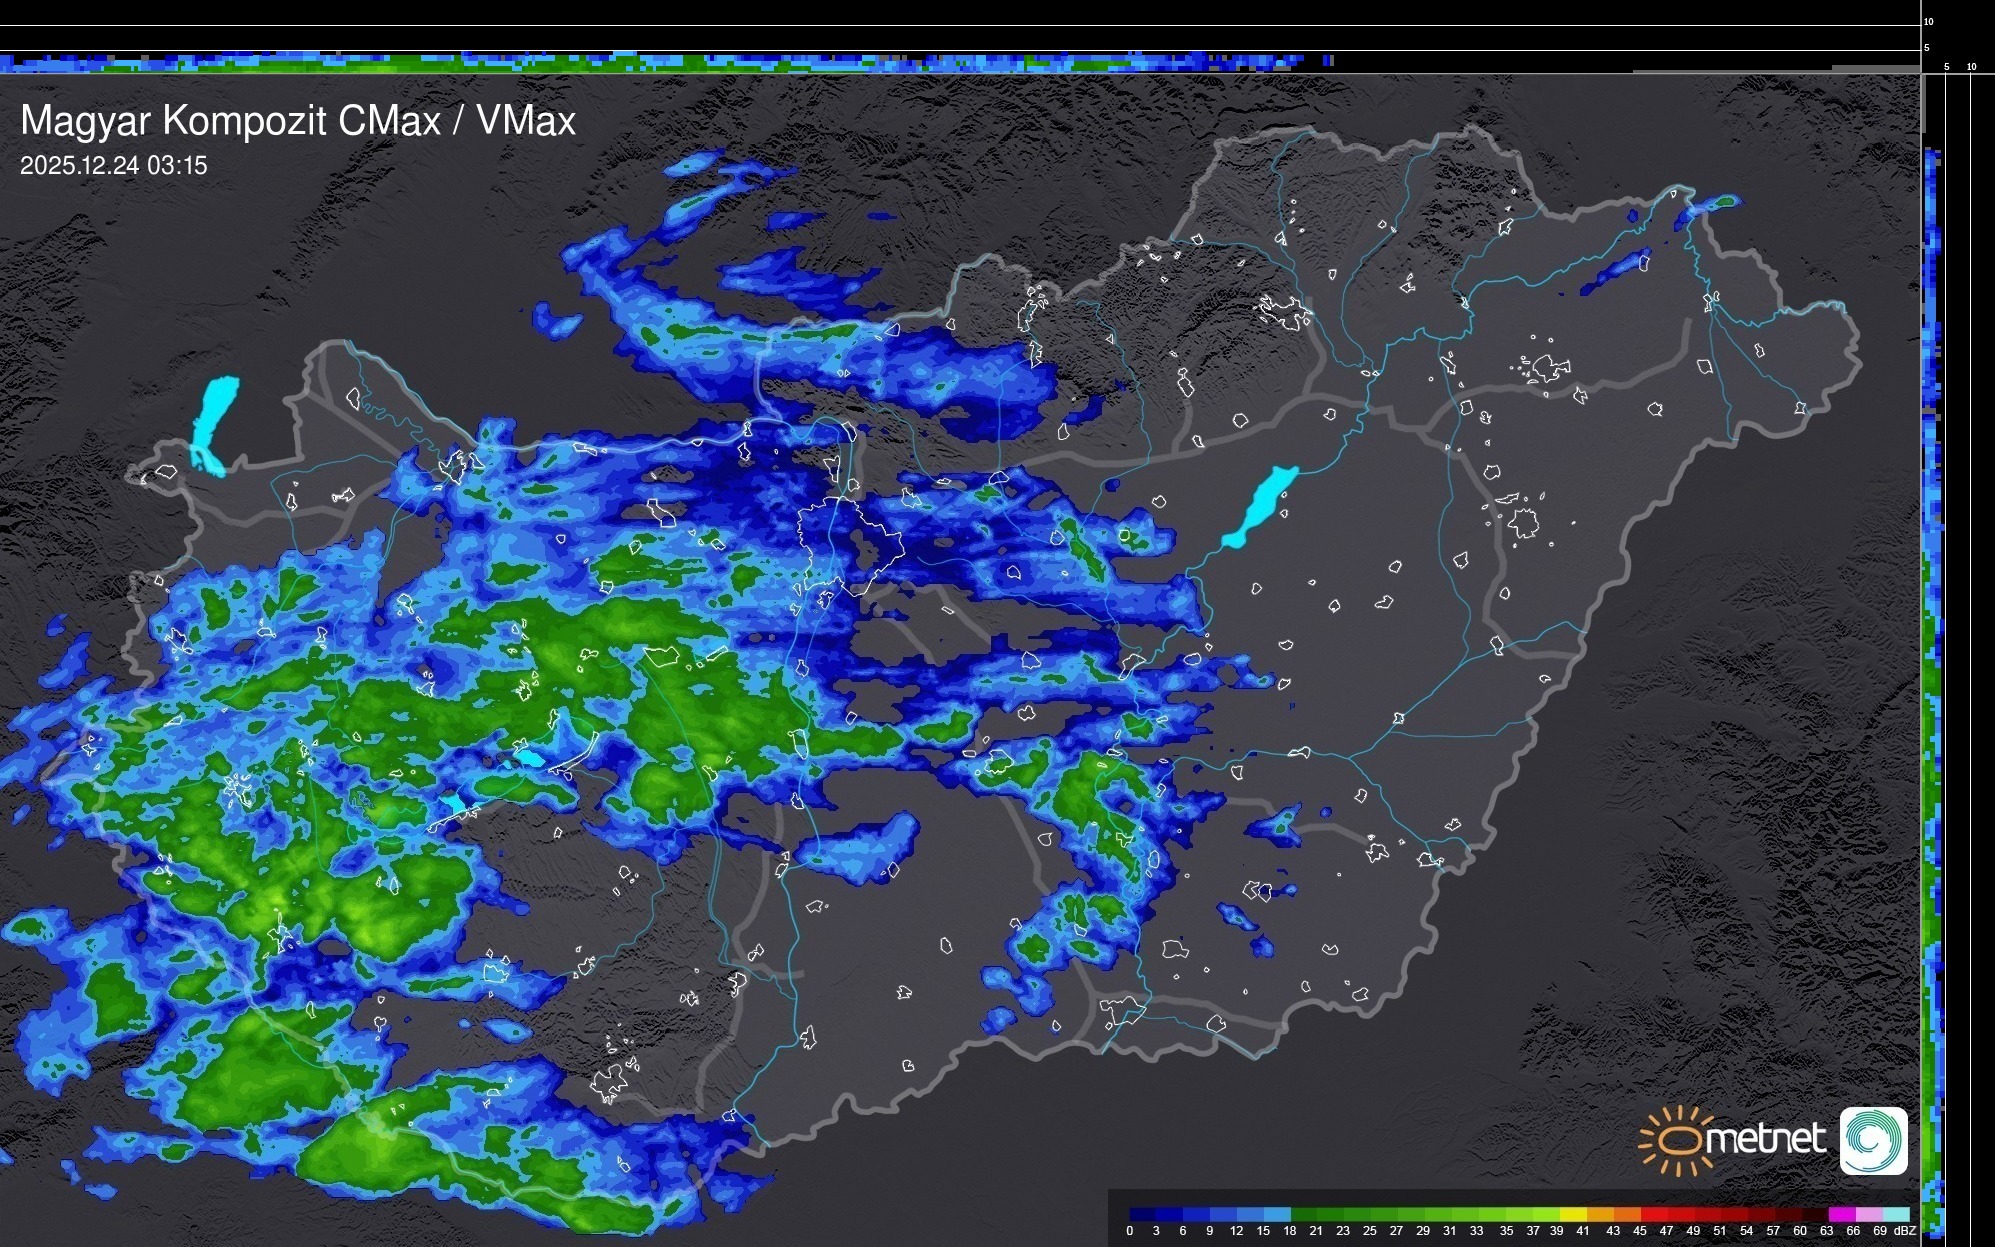This screenshot has width=1995, height=1247.
Task: Click the green swirl radar app icon
Action: pyautogui.click(x=1873, y=1140)
